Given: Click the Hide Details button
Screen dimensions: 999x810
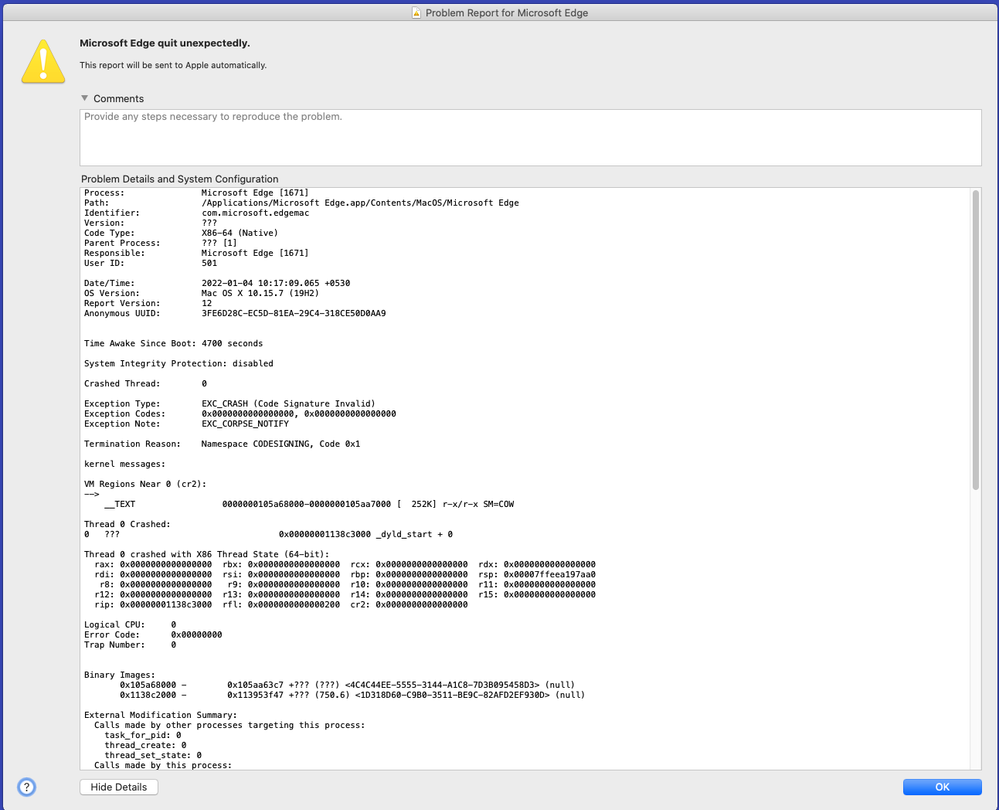Looking at the screenshot, I should [119, 787].
